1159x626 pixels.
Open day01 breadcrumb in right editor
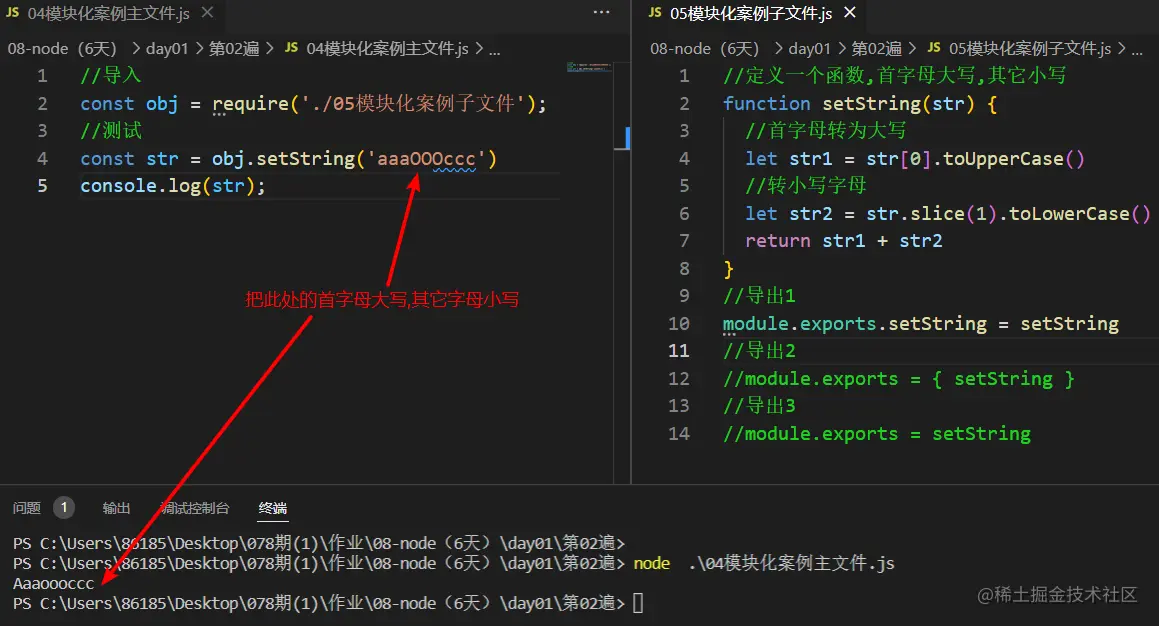[809, 49]
